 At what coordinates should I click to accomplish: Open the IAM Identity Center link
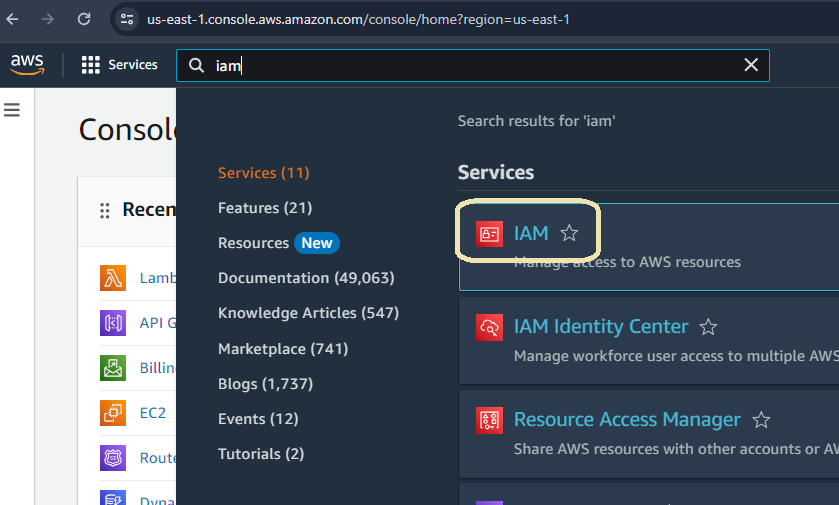pyautogui.click(x=600, y=326)
